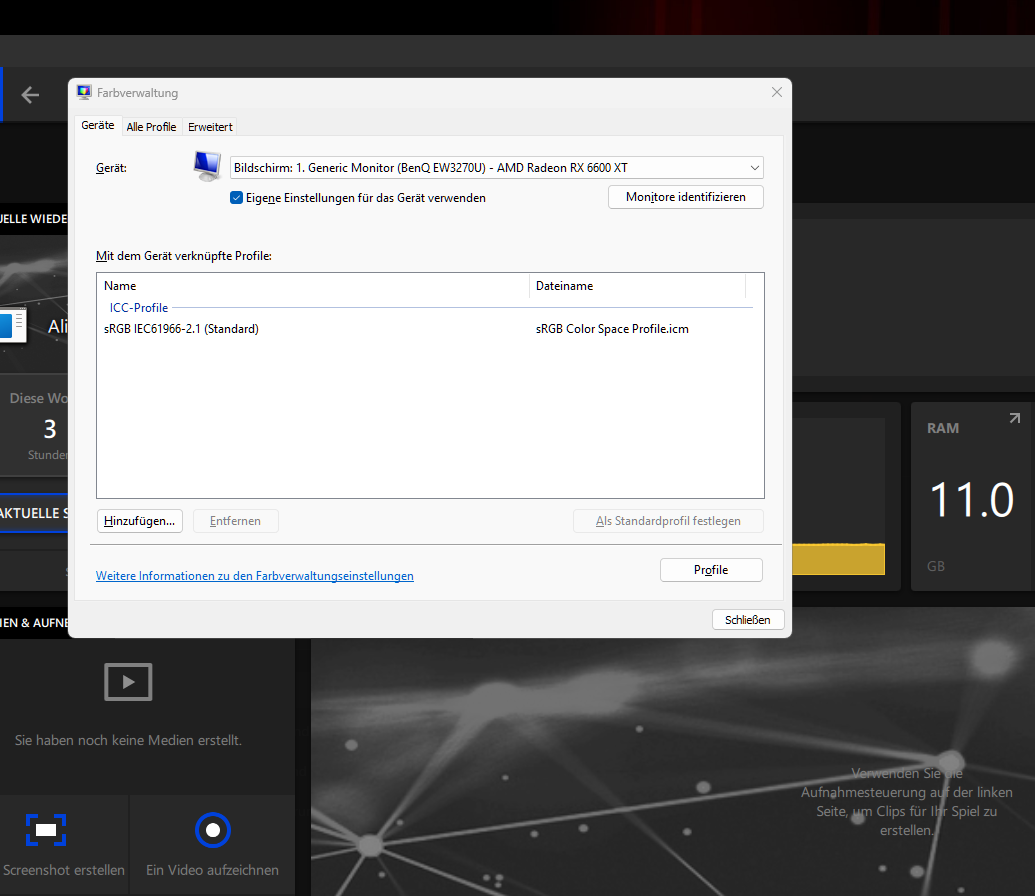Click the media play placeholder icon

128,682
